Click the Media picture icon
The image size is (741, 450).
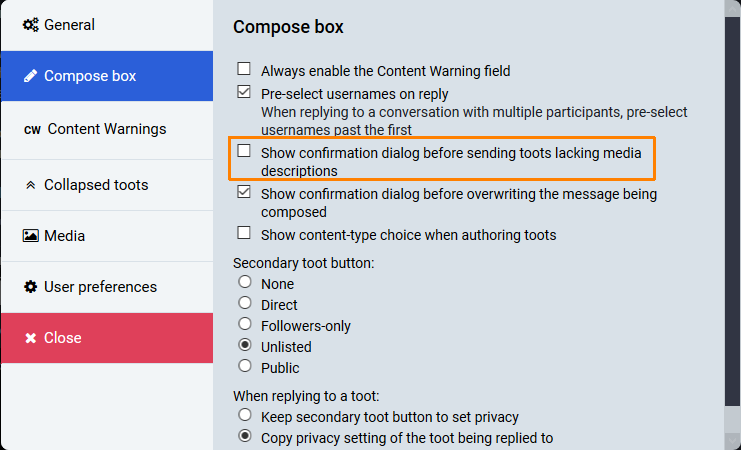[30, 236]
